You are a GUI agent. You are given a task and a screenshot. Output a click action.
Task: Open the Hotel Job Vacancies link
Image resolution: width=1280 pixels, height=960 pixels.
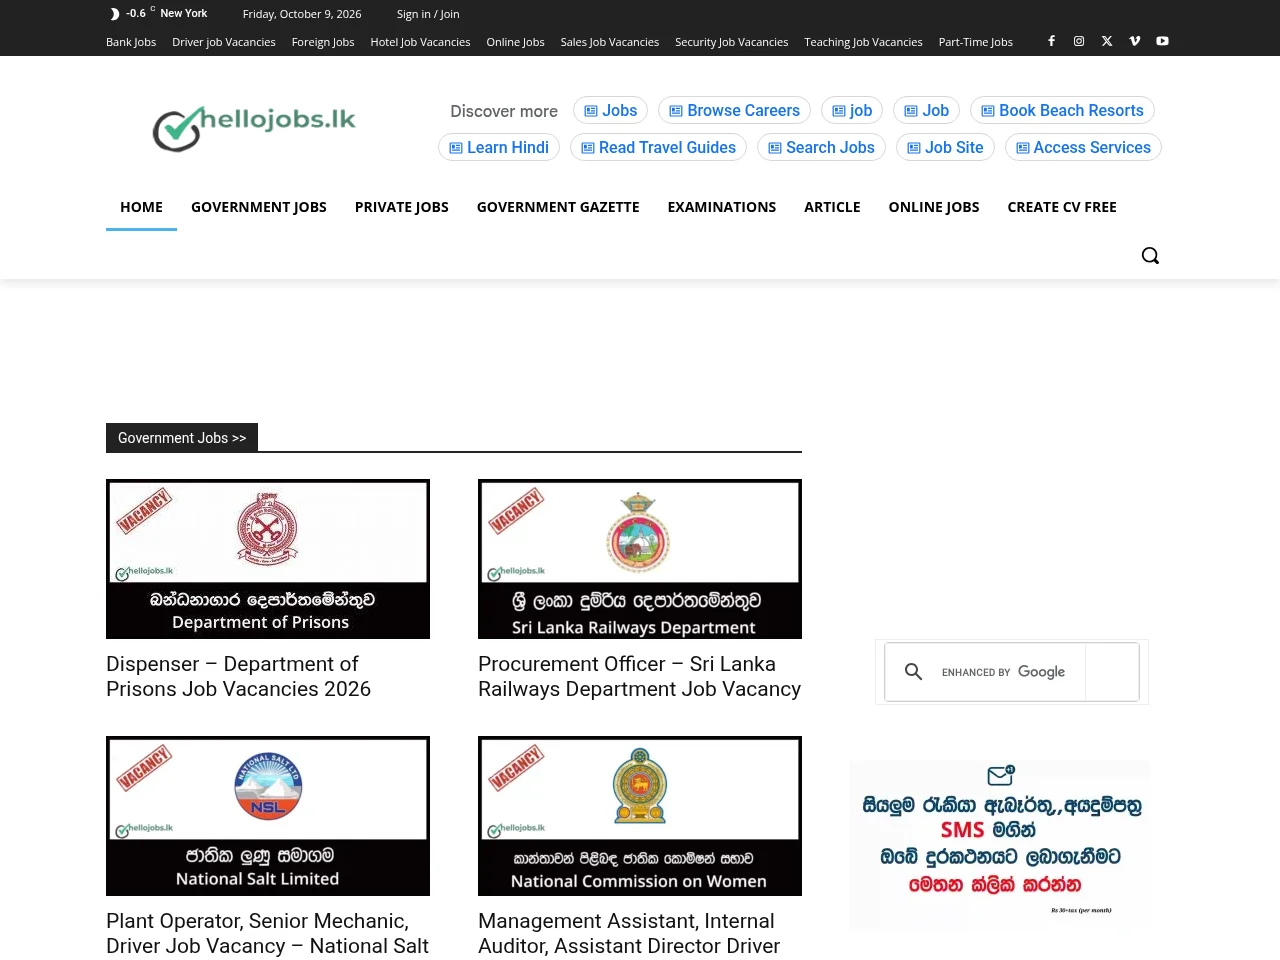420,42
